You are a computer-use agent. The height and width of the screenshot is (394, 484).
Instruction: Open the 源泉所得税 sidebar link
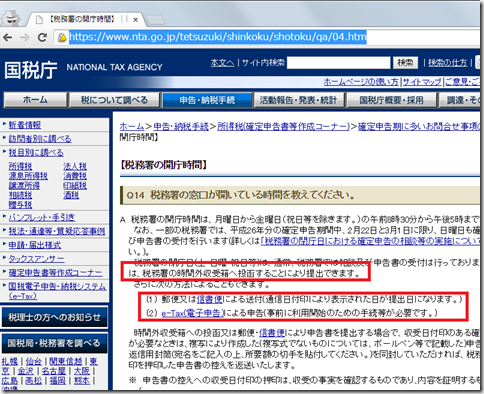[28, 176]
